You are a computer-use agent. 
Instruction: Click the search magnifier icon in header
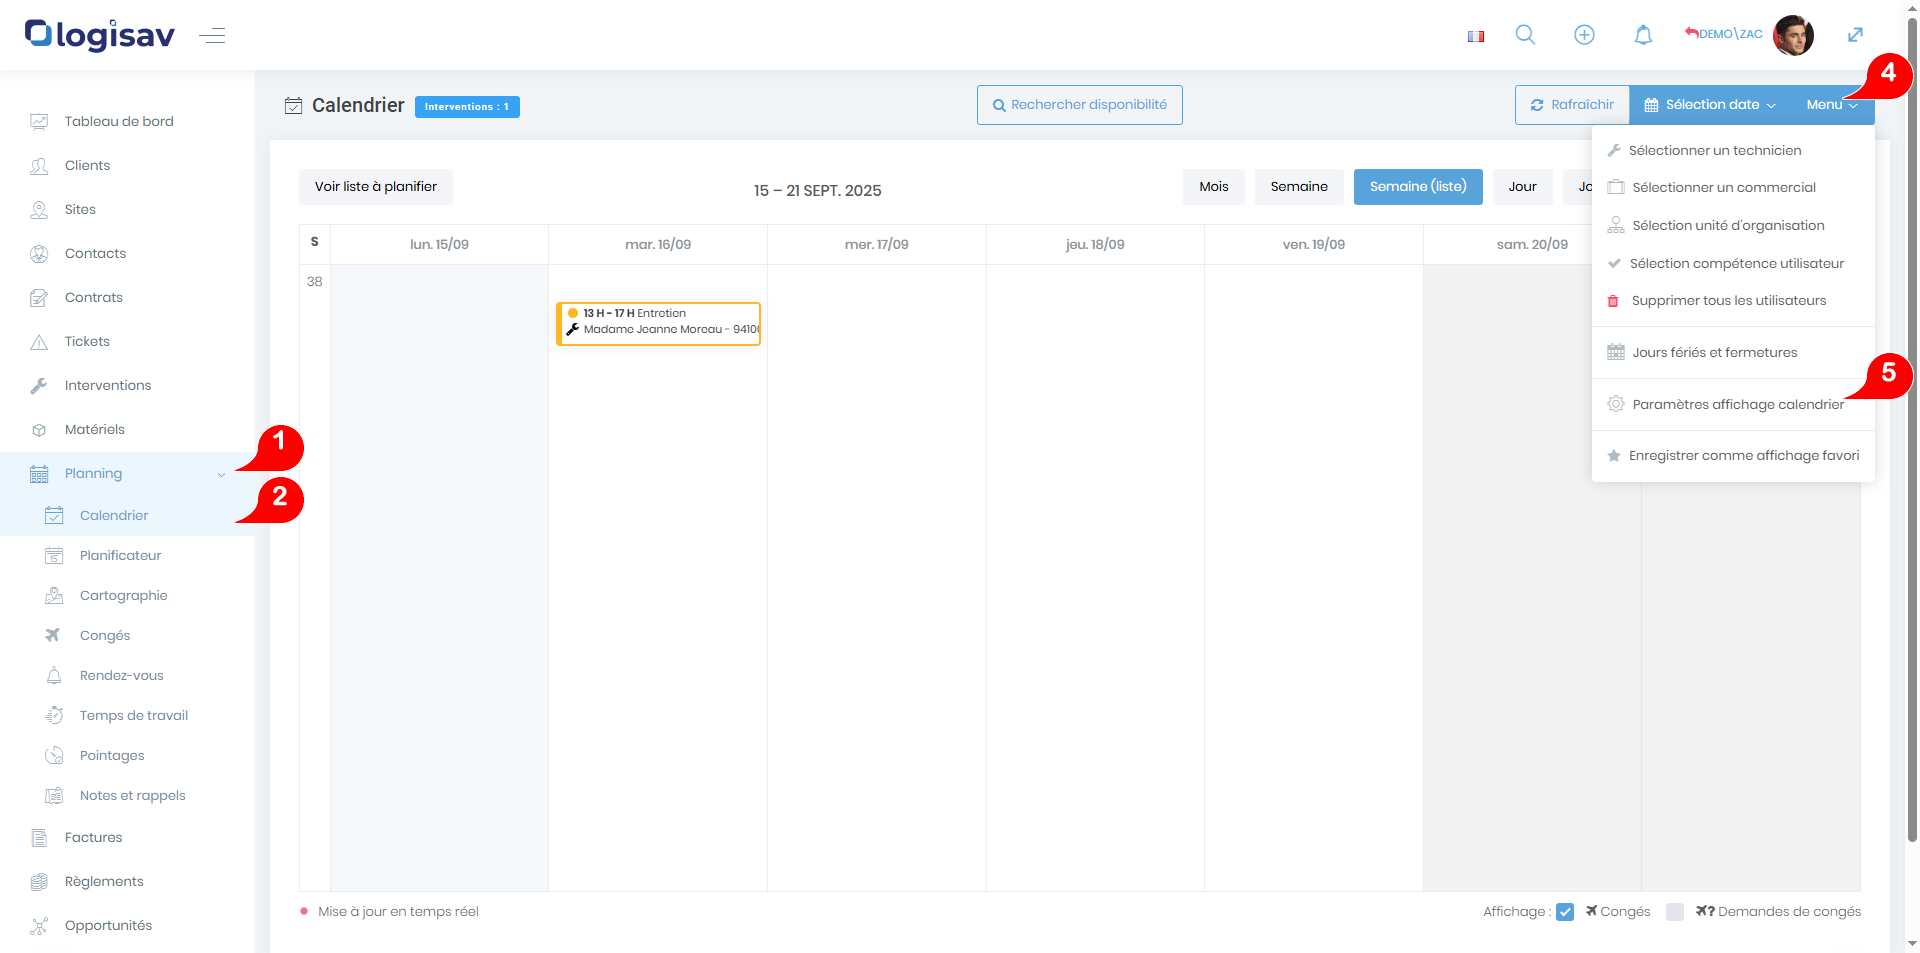[x=1525, y=35]
